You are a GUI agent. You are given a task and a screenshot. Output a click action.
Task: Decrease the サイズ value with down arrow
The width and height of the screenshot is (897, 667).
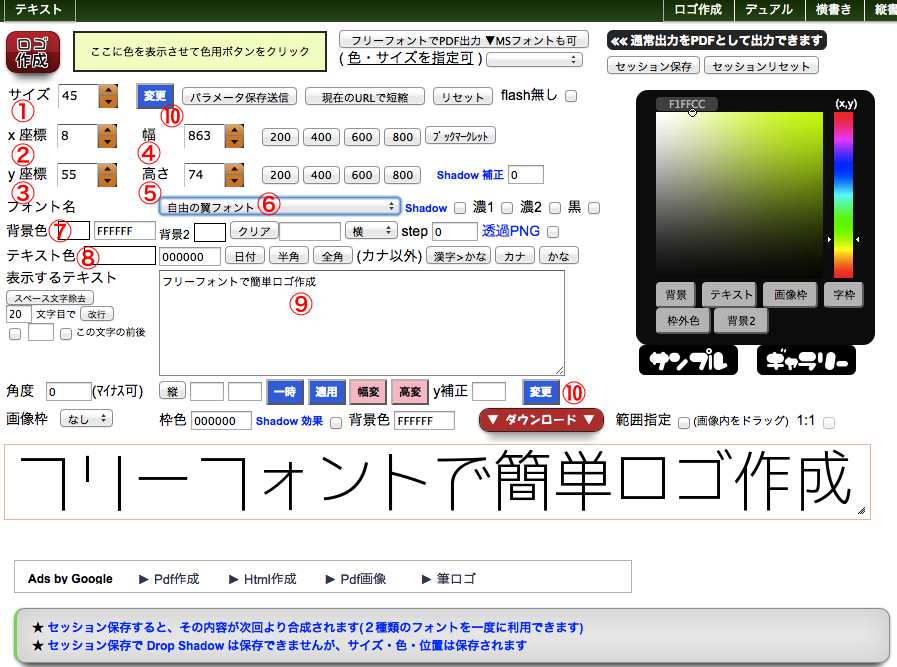point(108,102)
